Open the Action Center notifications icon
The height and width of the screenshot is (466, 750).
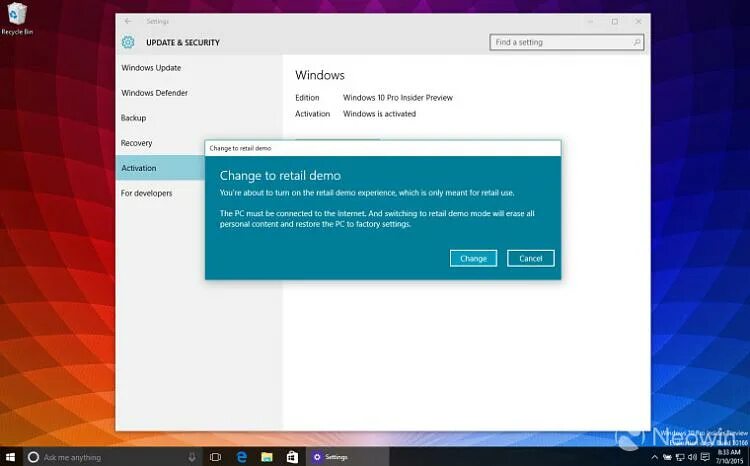click(x=705, y=457)
